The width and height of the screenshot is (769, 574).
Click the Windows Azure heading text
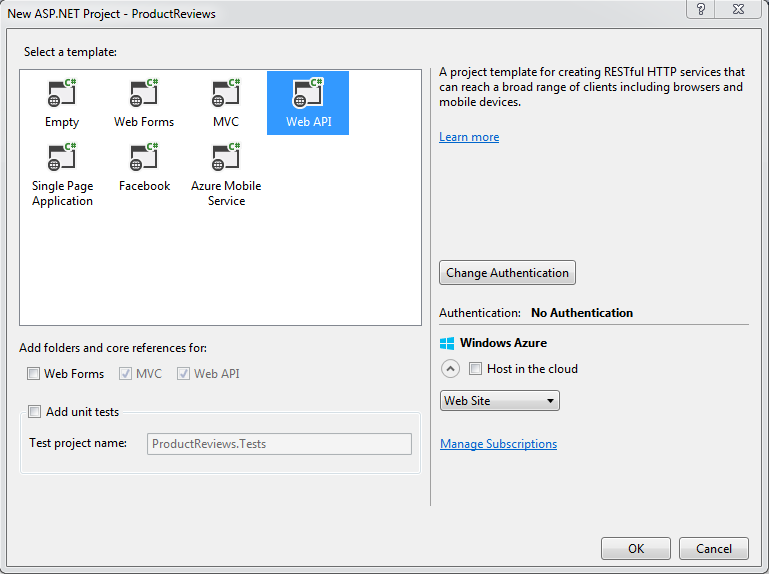[x=503, y=343]
